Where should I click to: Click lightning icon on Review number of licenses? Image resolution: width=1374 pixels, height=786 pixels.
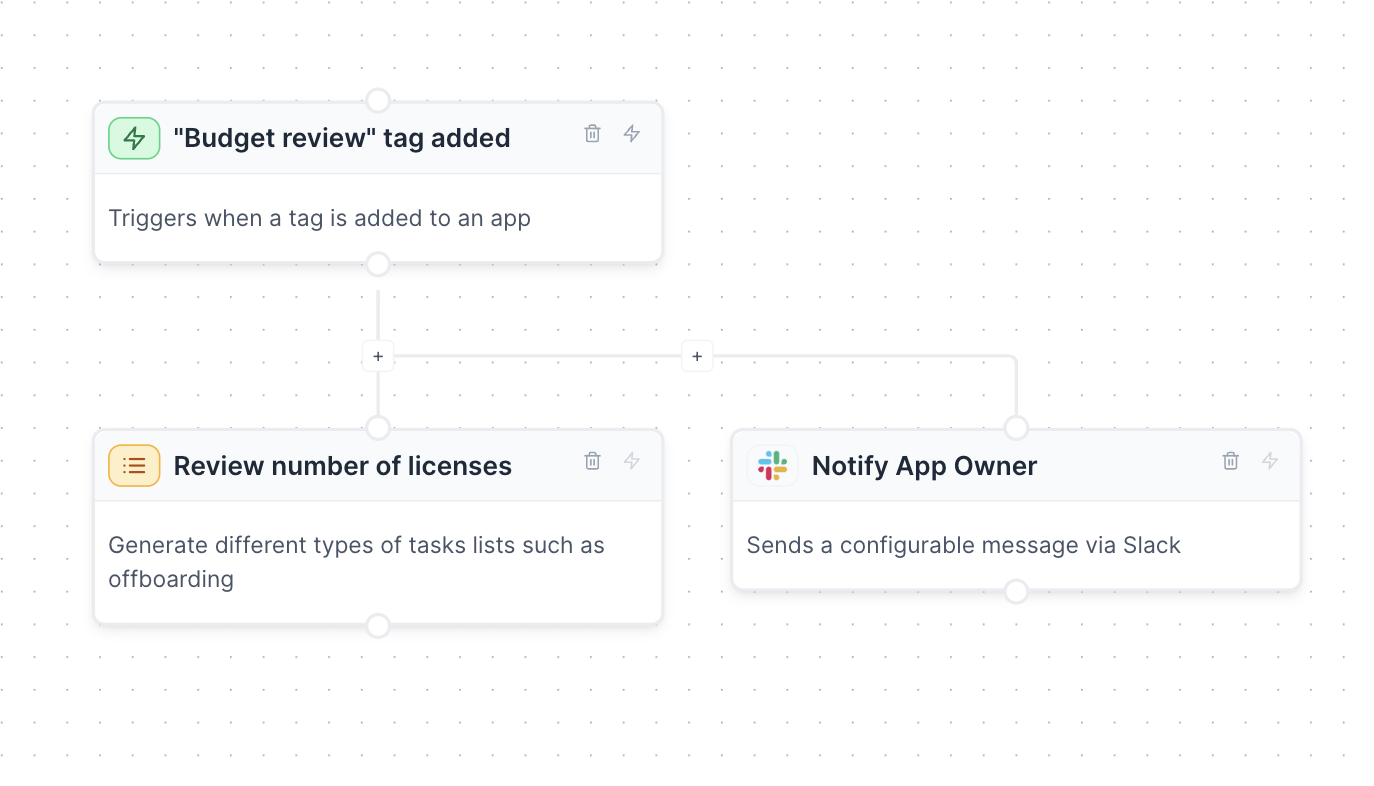(632, 461)
